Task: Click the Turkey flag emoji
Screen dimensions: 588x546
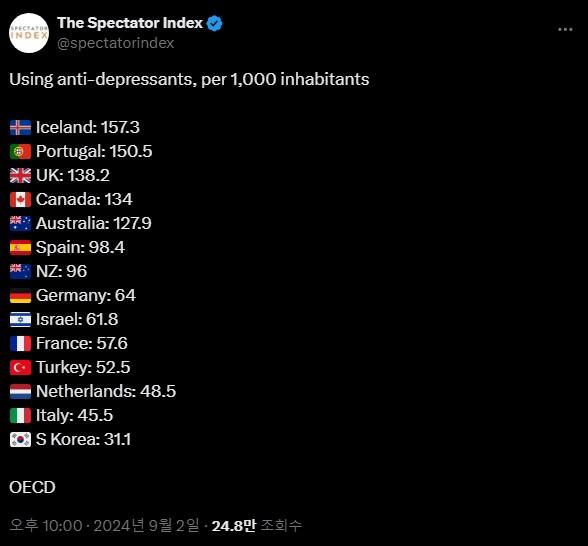Action: click(20, 368)
